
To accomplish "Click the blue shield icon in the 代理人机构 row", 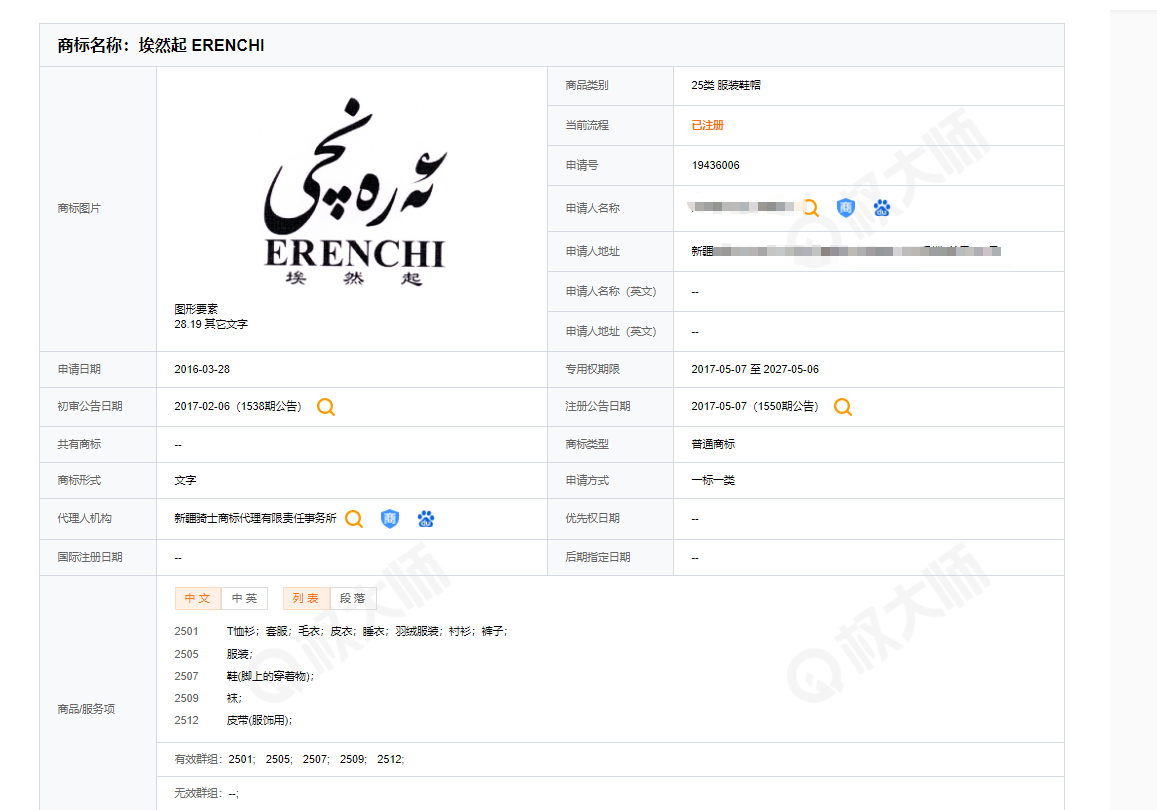I will tap(390, 519).
